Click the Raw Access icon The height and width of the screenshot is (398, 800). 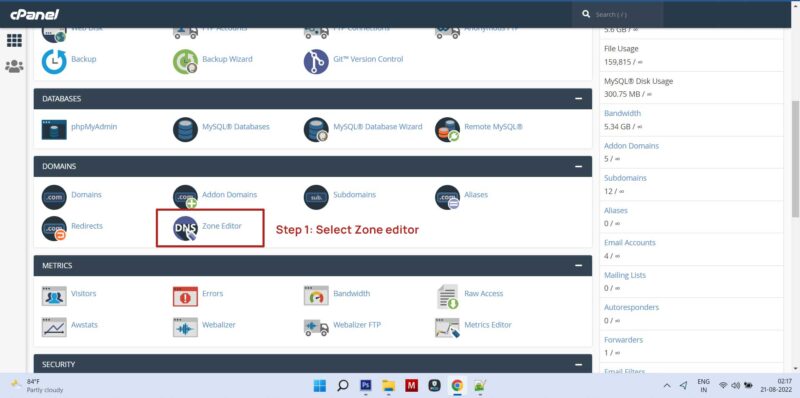coord(447,296)
